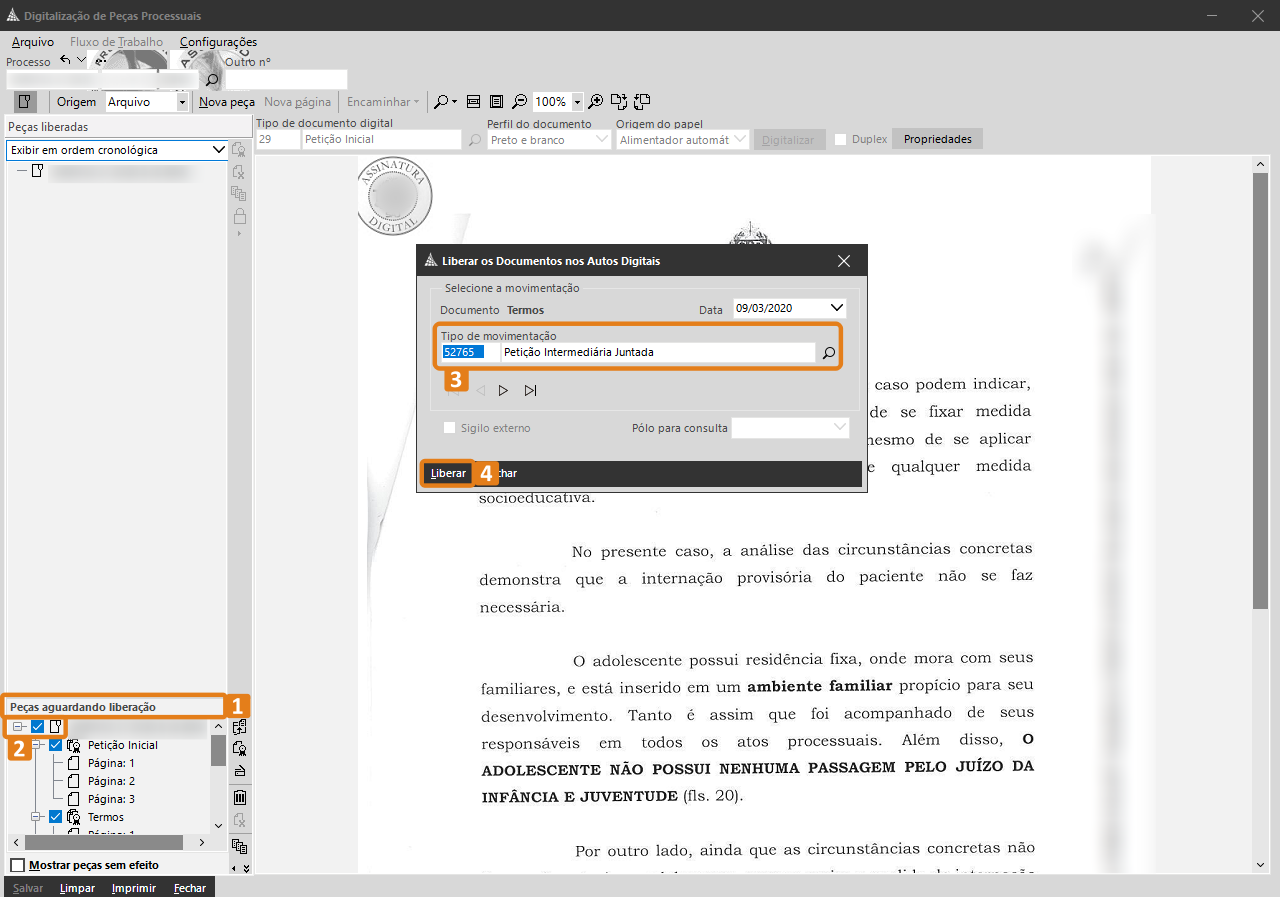Uncheck the Termos checkbox

click(56, 817)
